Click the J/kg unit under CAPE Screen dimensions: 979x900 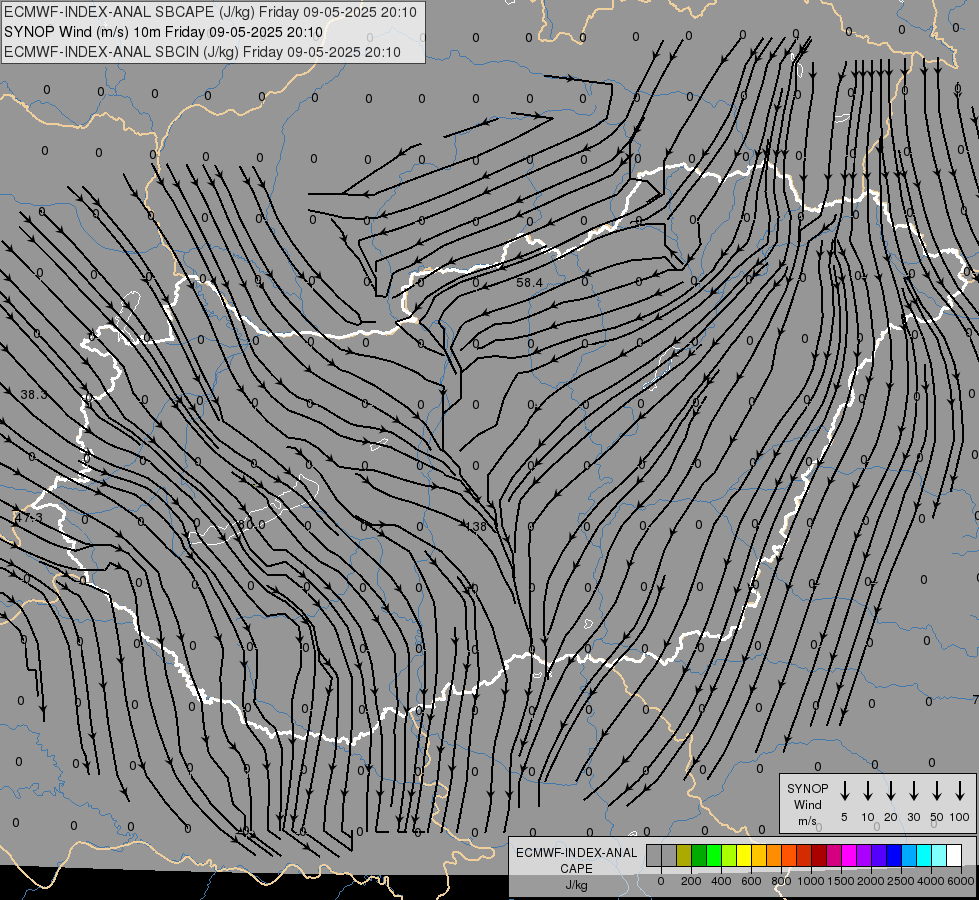(x=576, y=885)
